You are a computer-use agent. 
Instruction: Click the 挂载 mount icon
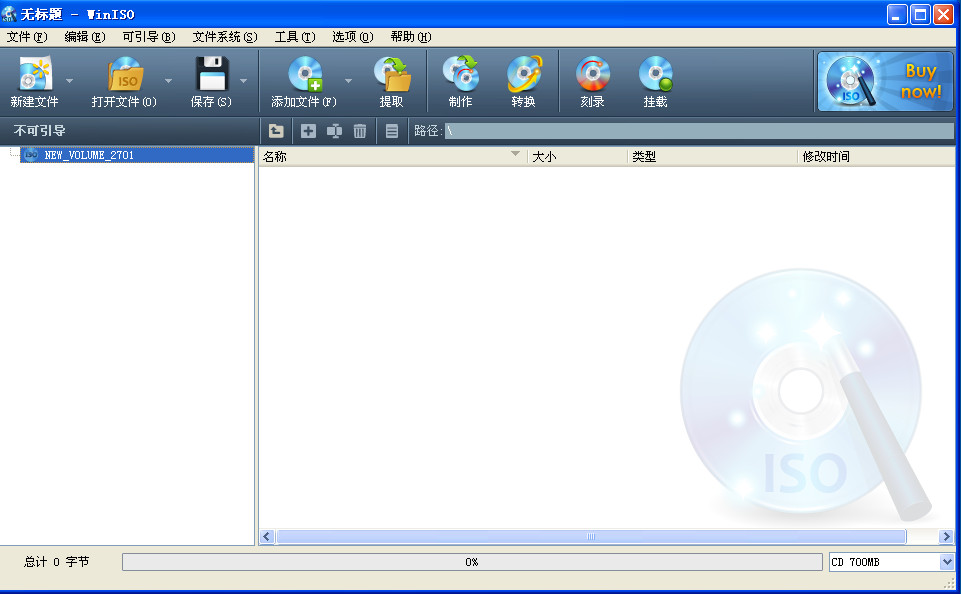(x=656, y=74)
